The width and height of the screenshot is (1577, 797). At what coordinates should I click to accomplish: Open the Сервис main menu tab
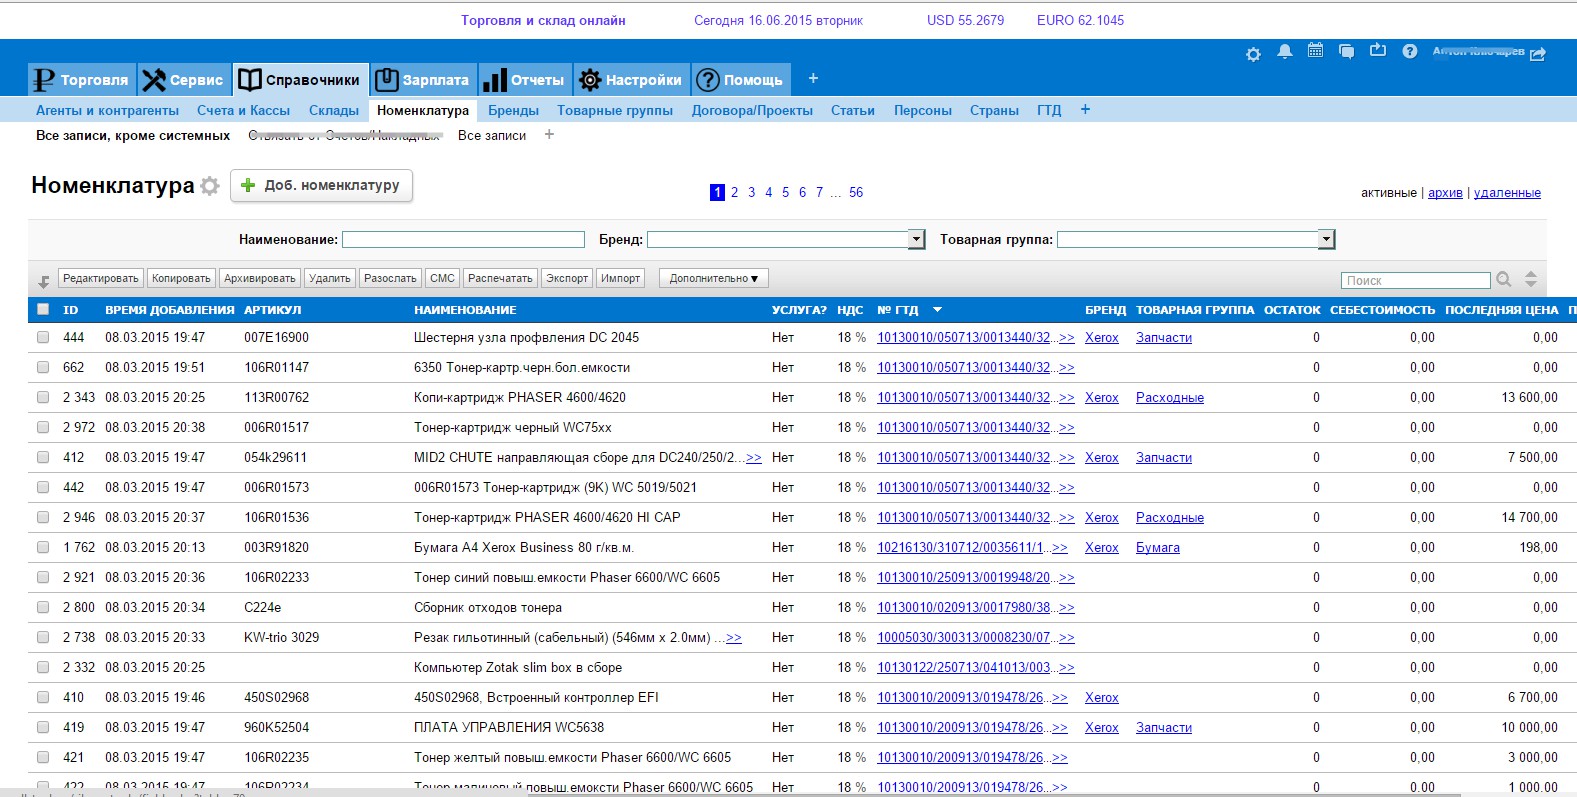coord(184,80)
